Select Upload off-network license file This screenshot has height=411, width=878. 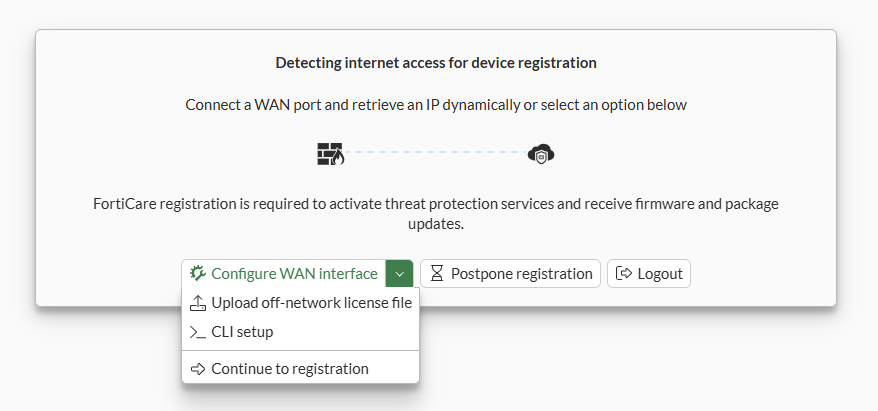311,303
